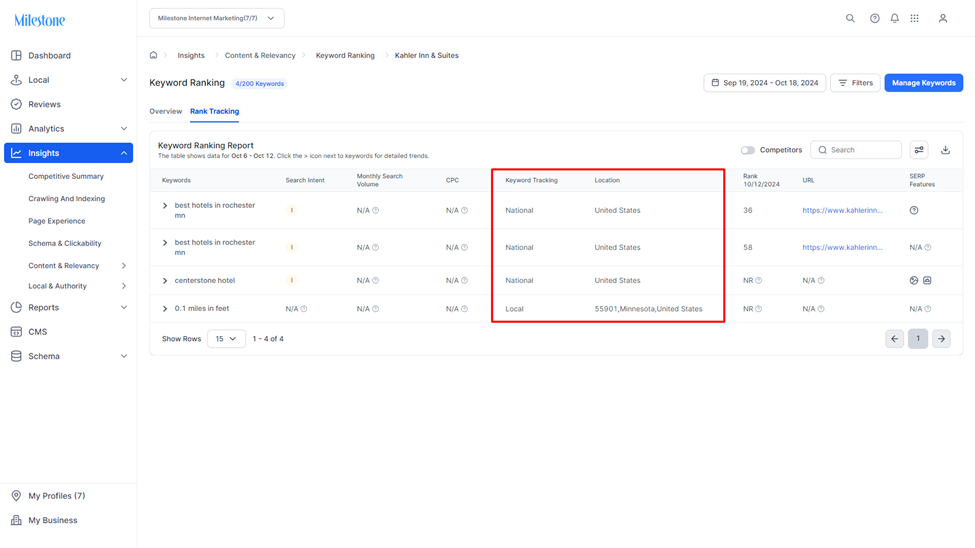Open the Milestone Internet Marketing account dropdown
The image size is (975, 548).
217,18
